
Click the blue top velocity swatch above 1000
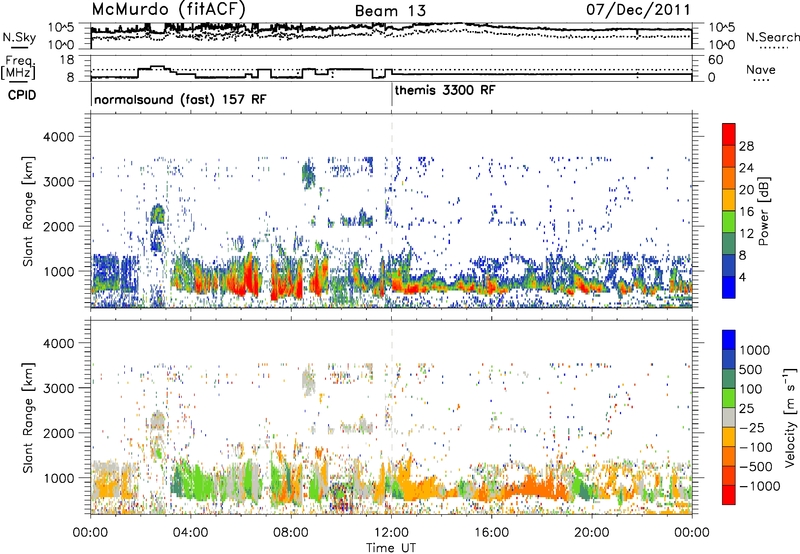(729, 340)
